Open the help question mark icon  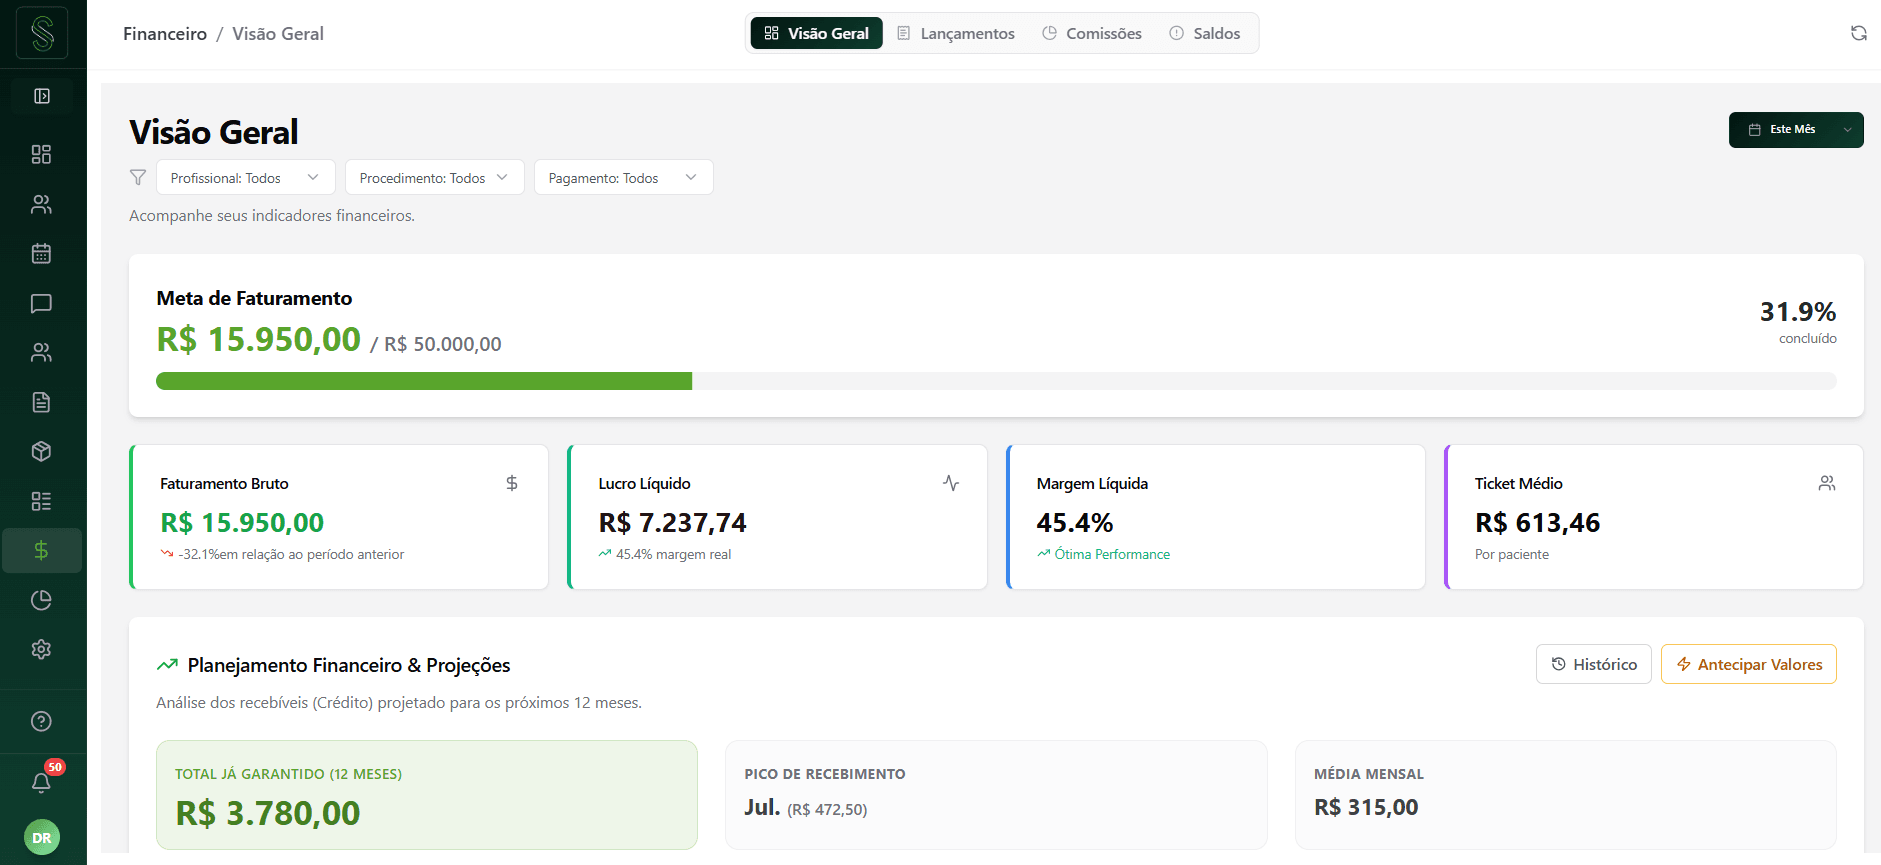(x=41, y=721)
